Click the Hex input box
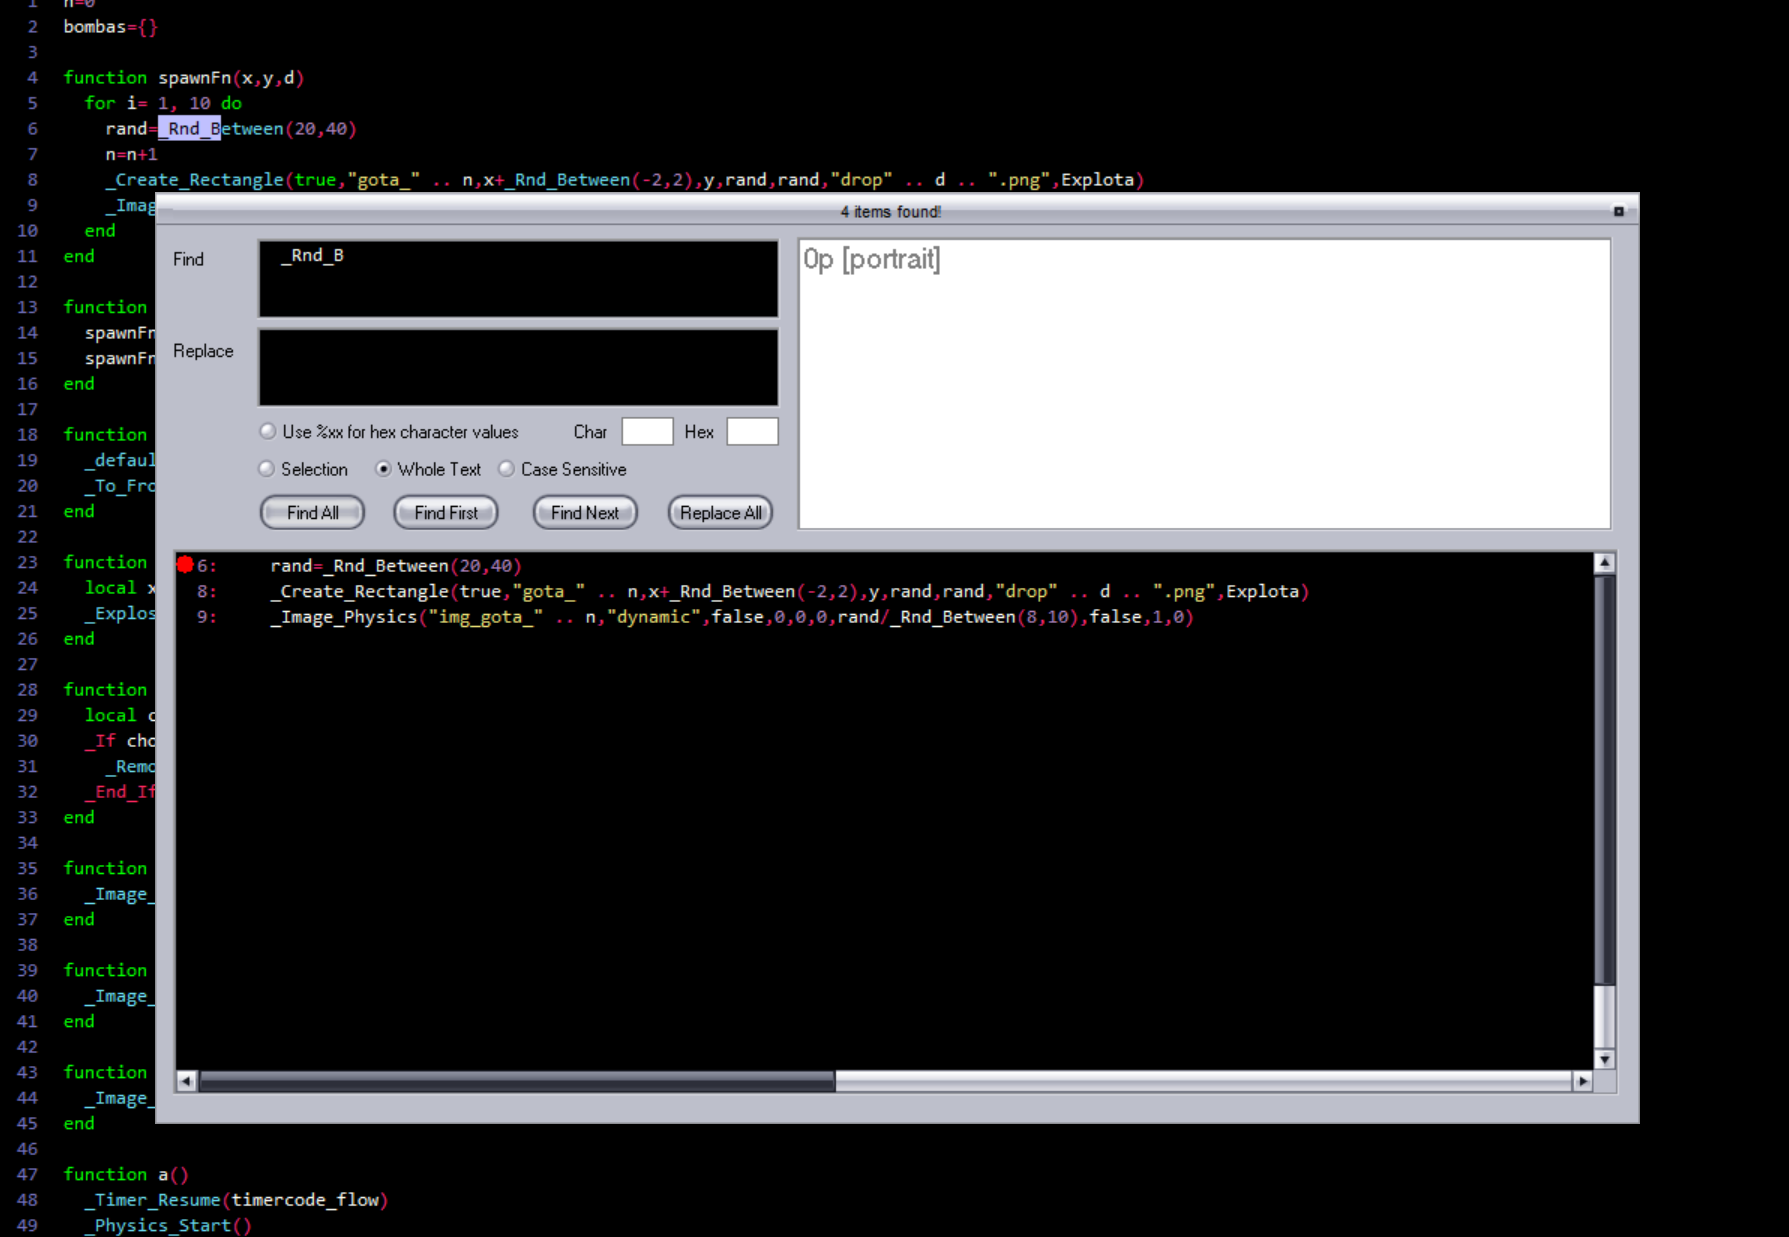This screenshot has height=1237, width=1789. point(752,432)
